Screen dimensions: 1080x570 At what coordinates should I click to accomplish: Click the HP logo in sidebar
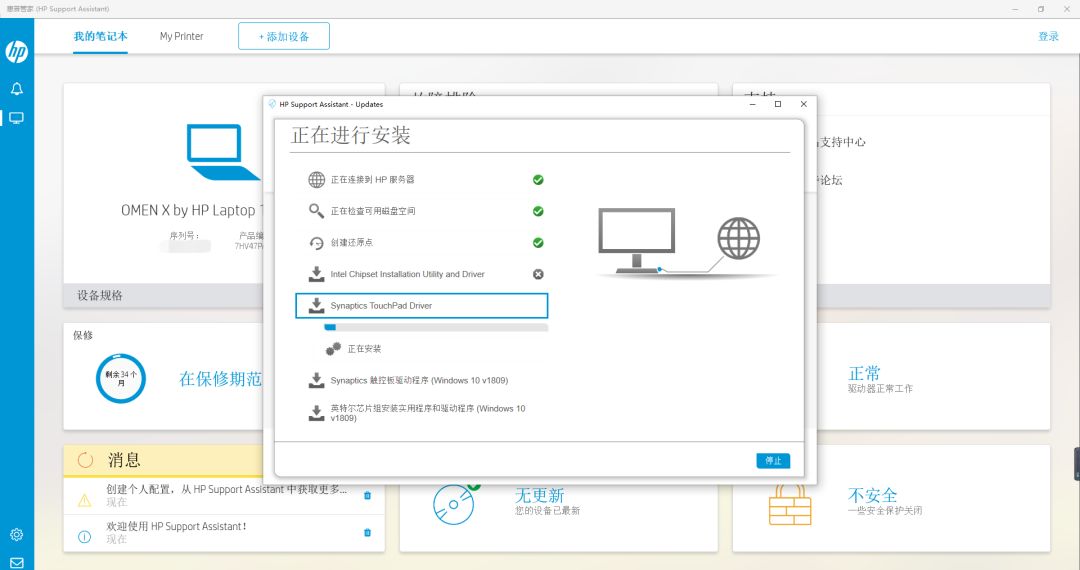point(17,52)
